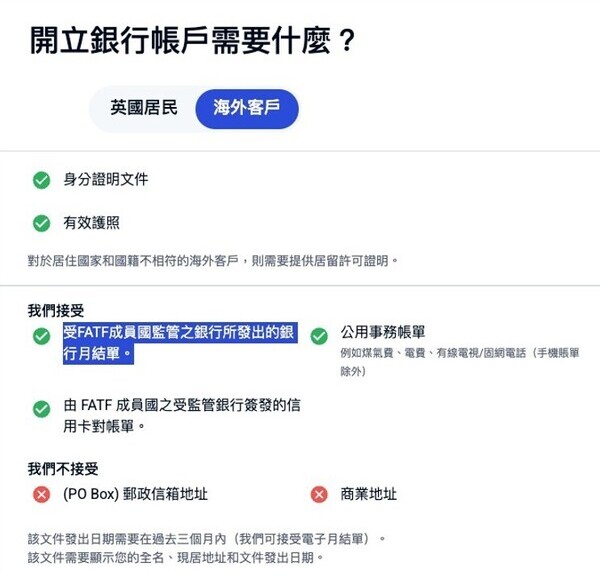
Task: Click the 我們不接受 section heading
Action: [x=63, y=468]
